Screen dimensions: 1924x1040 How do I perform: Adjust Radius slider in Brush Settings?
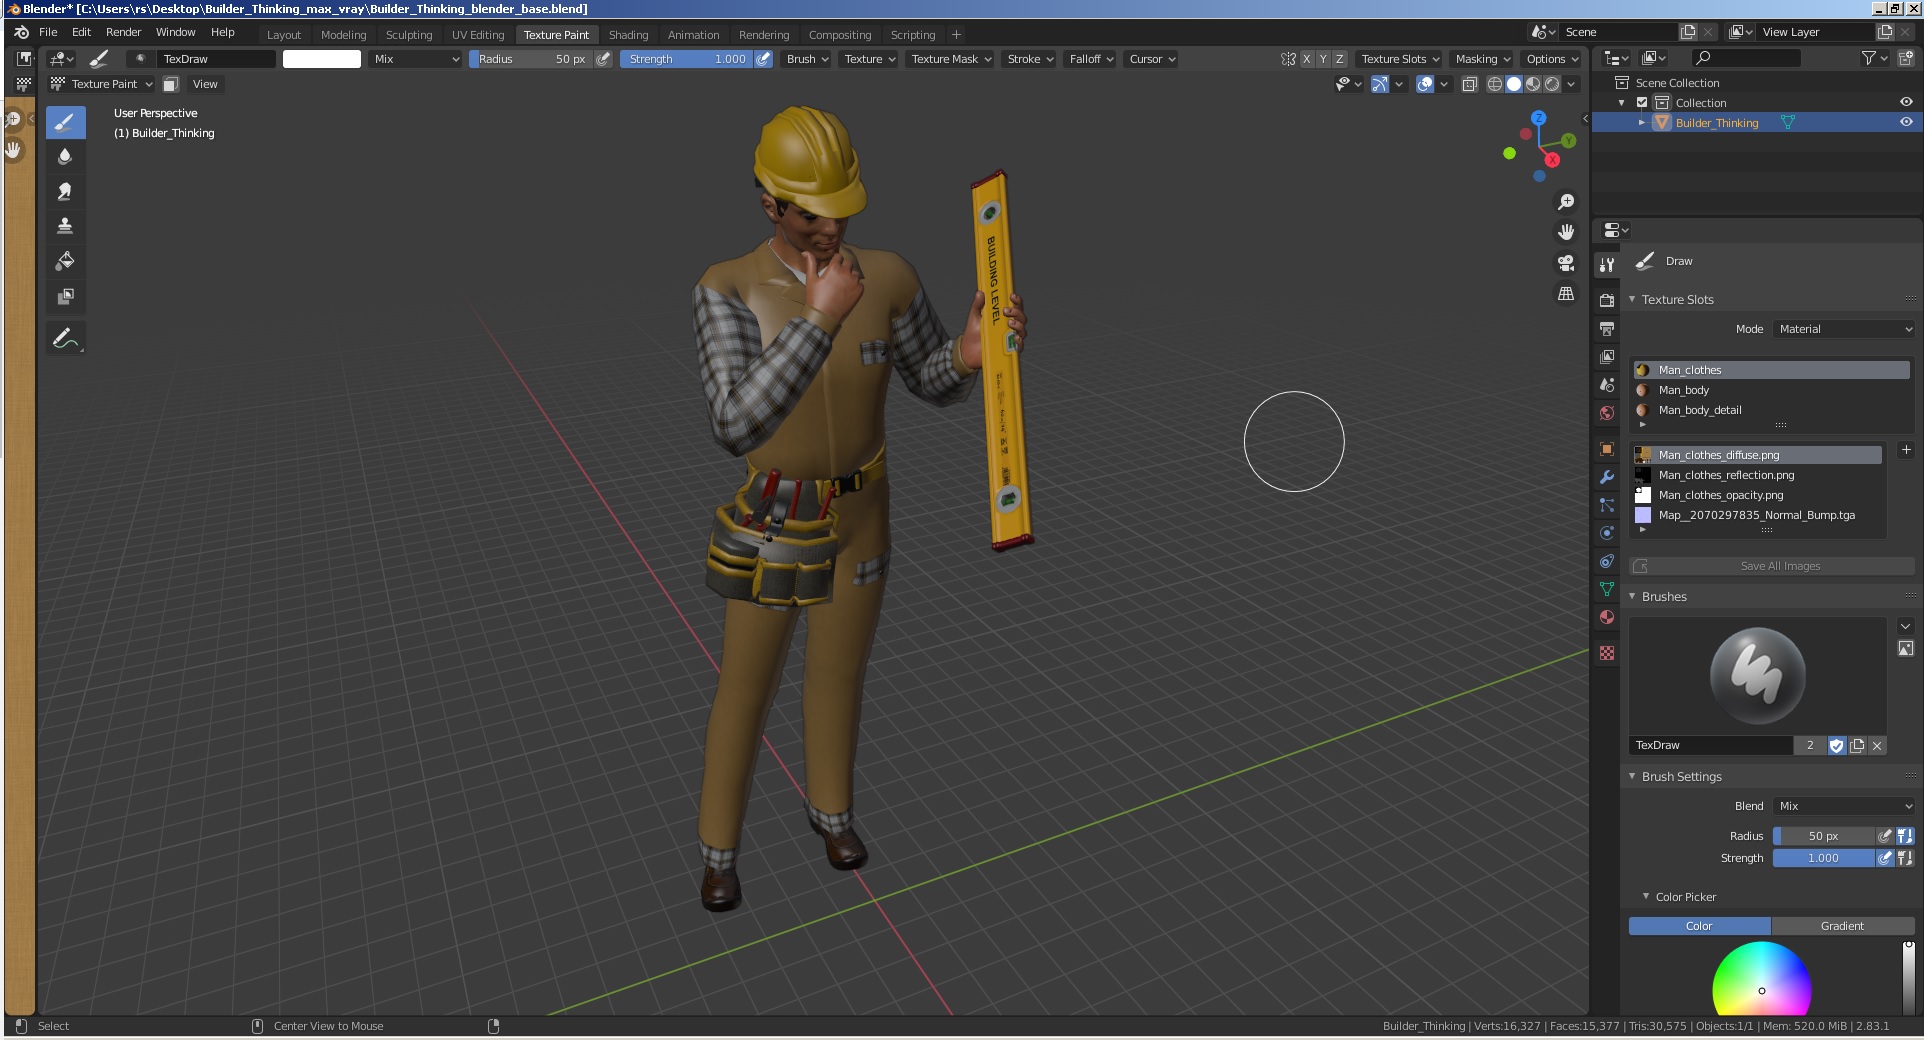coord(1824,836)
